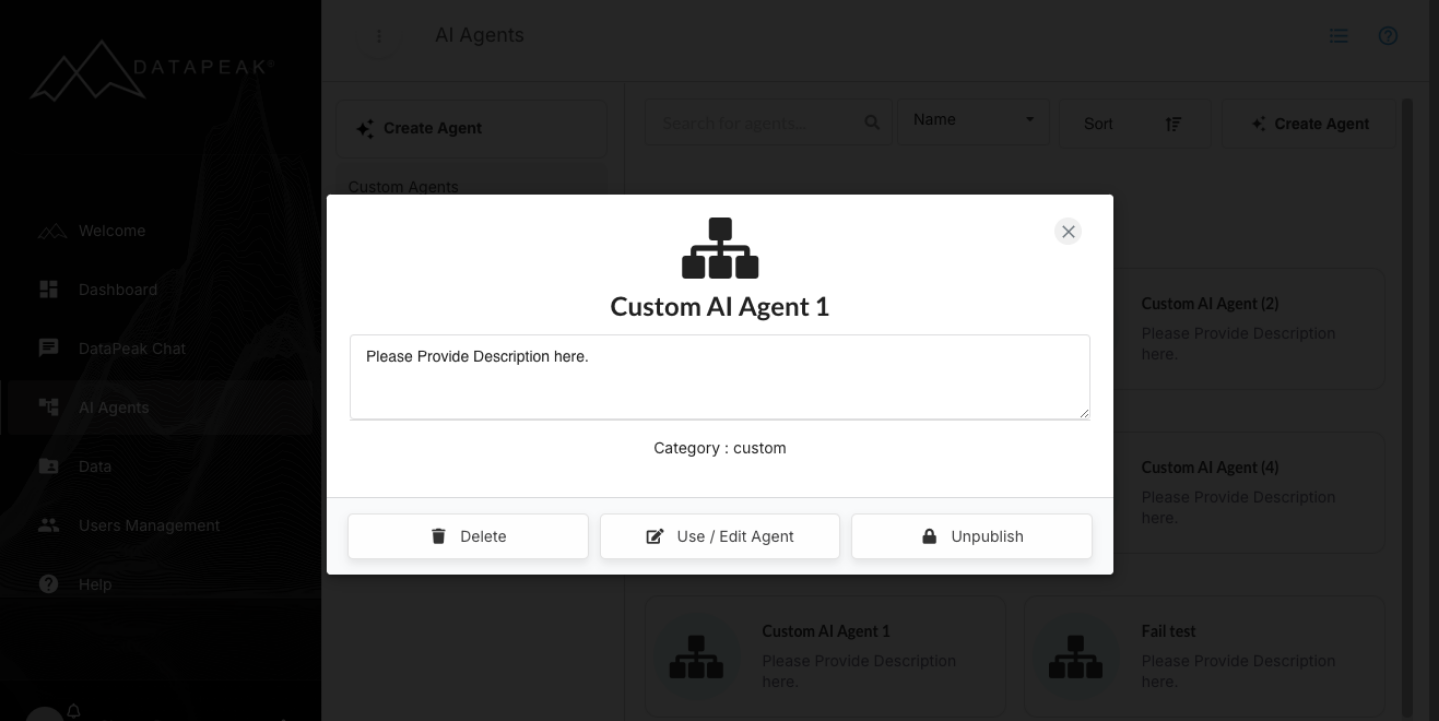
Task: Click the sort direction icon next to Sort
Action: (x=1175, y=123)
